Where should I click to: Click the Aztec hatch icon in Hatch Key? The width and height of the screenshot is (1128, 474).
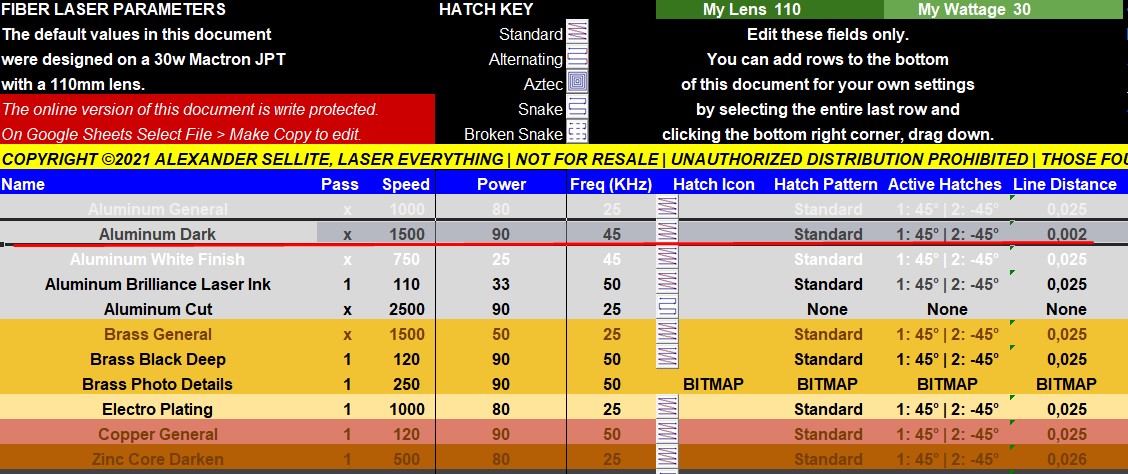click(577, 84)
